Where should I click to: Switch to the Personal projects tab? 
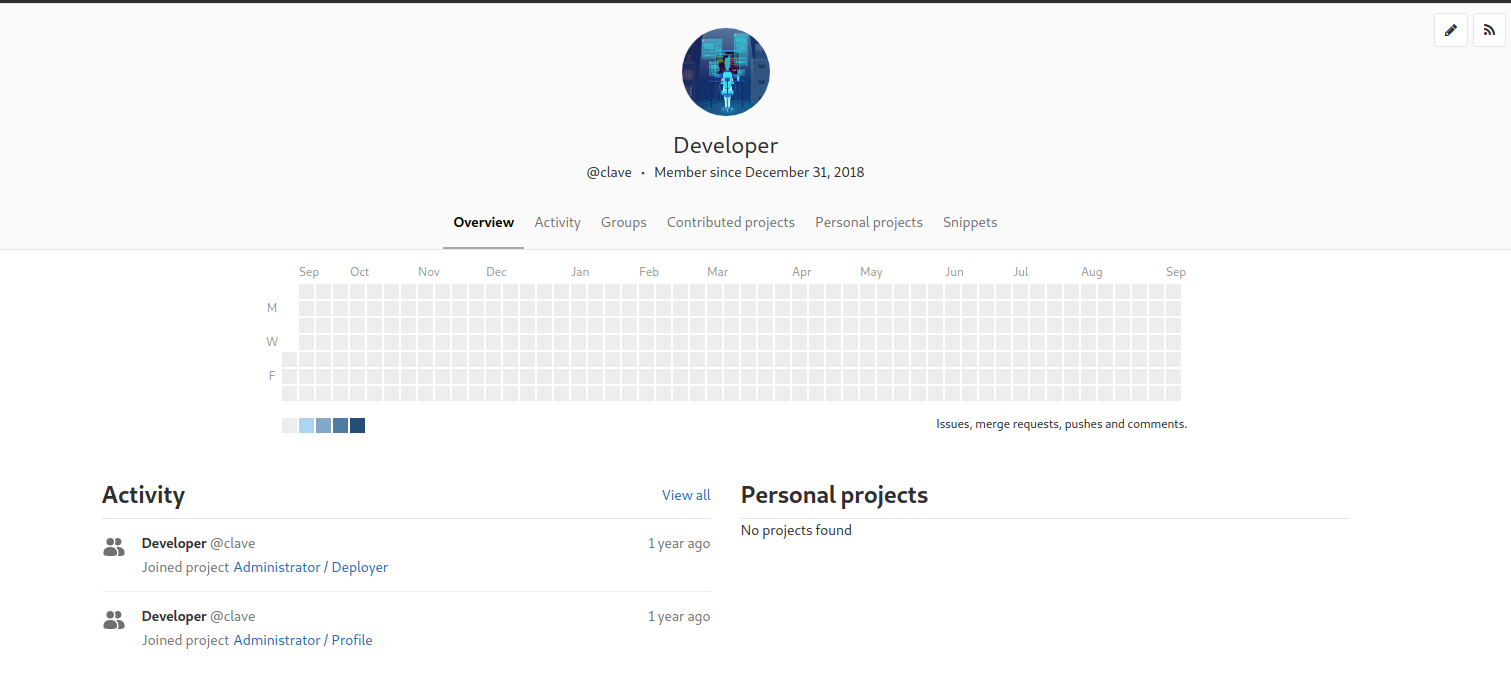[868, 222]
